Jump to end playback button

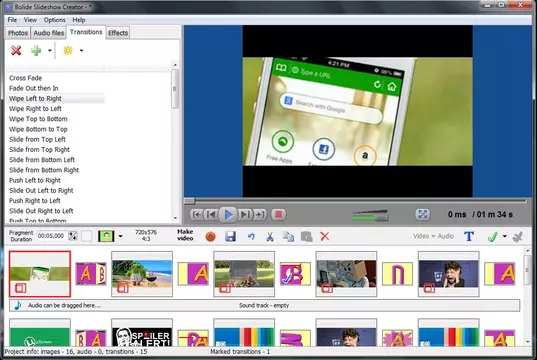[x=260, y=215]
